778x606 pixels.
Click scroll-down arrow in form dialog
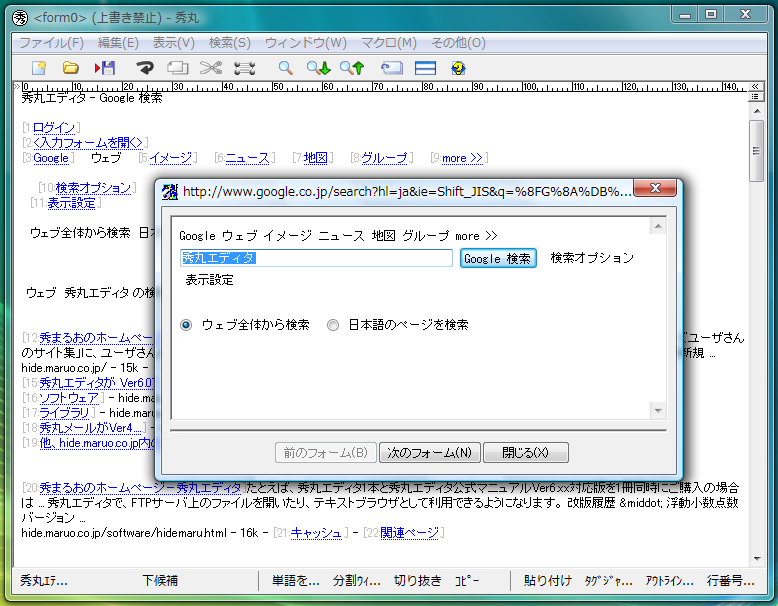click(x=658, y=410)
